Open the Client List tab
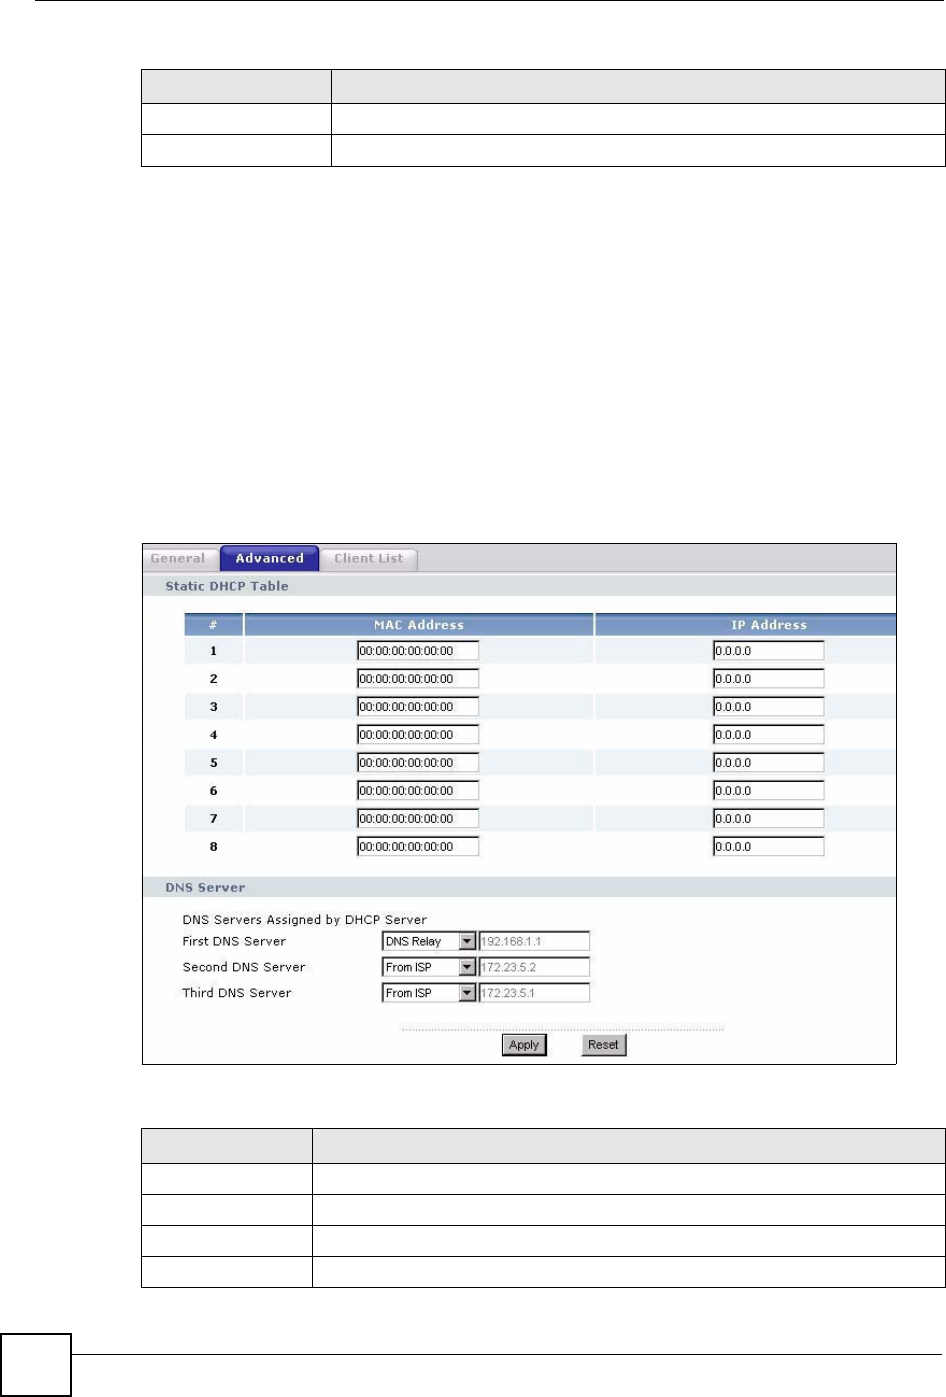 pos(368,559)
